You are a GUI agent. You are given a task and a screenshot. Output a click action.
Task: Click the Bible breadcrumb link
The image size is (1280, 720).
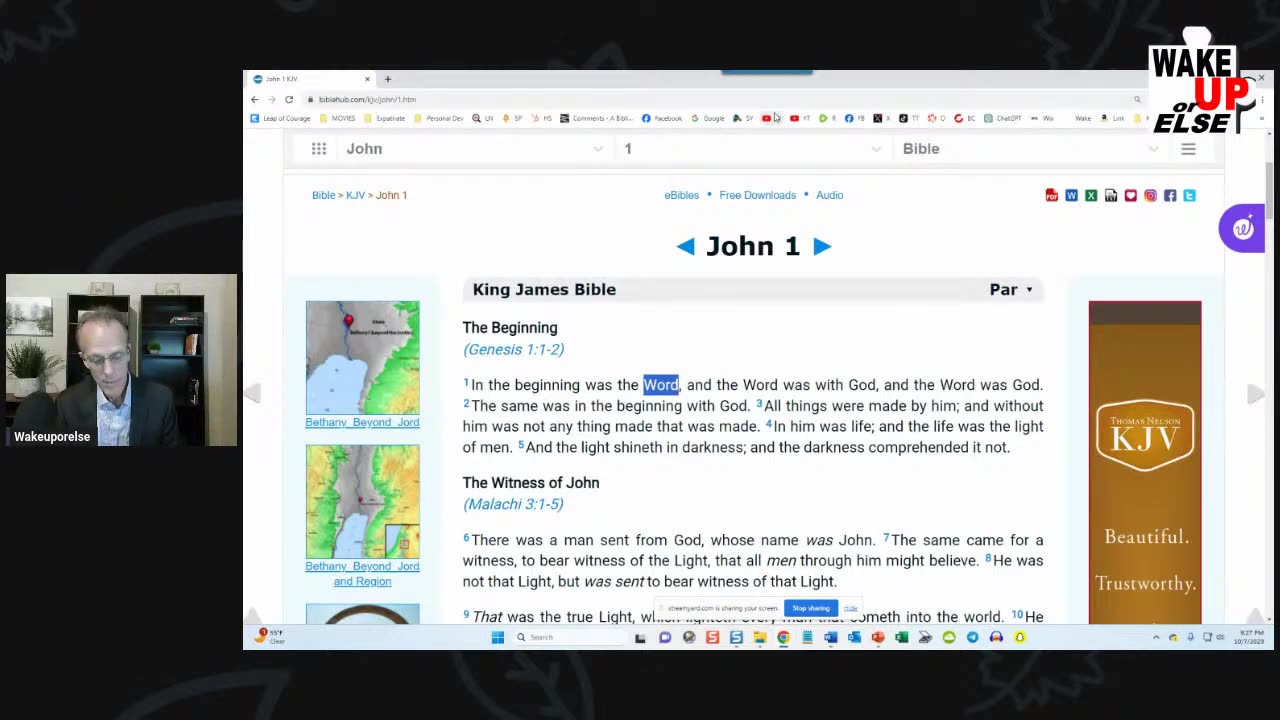click(323, 195)
